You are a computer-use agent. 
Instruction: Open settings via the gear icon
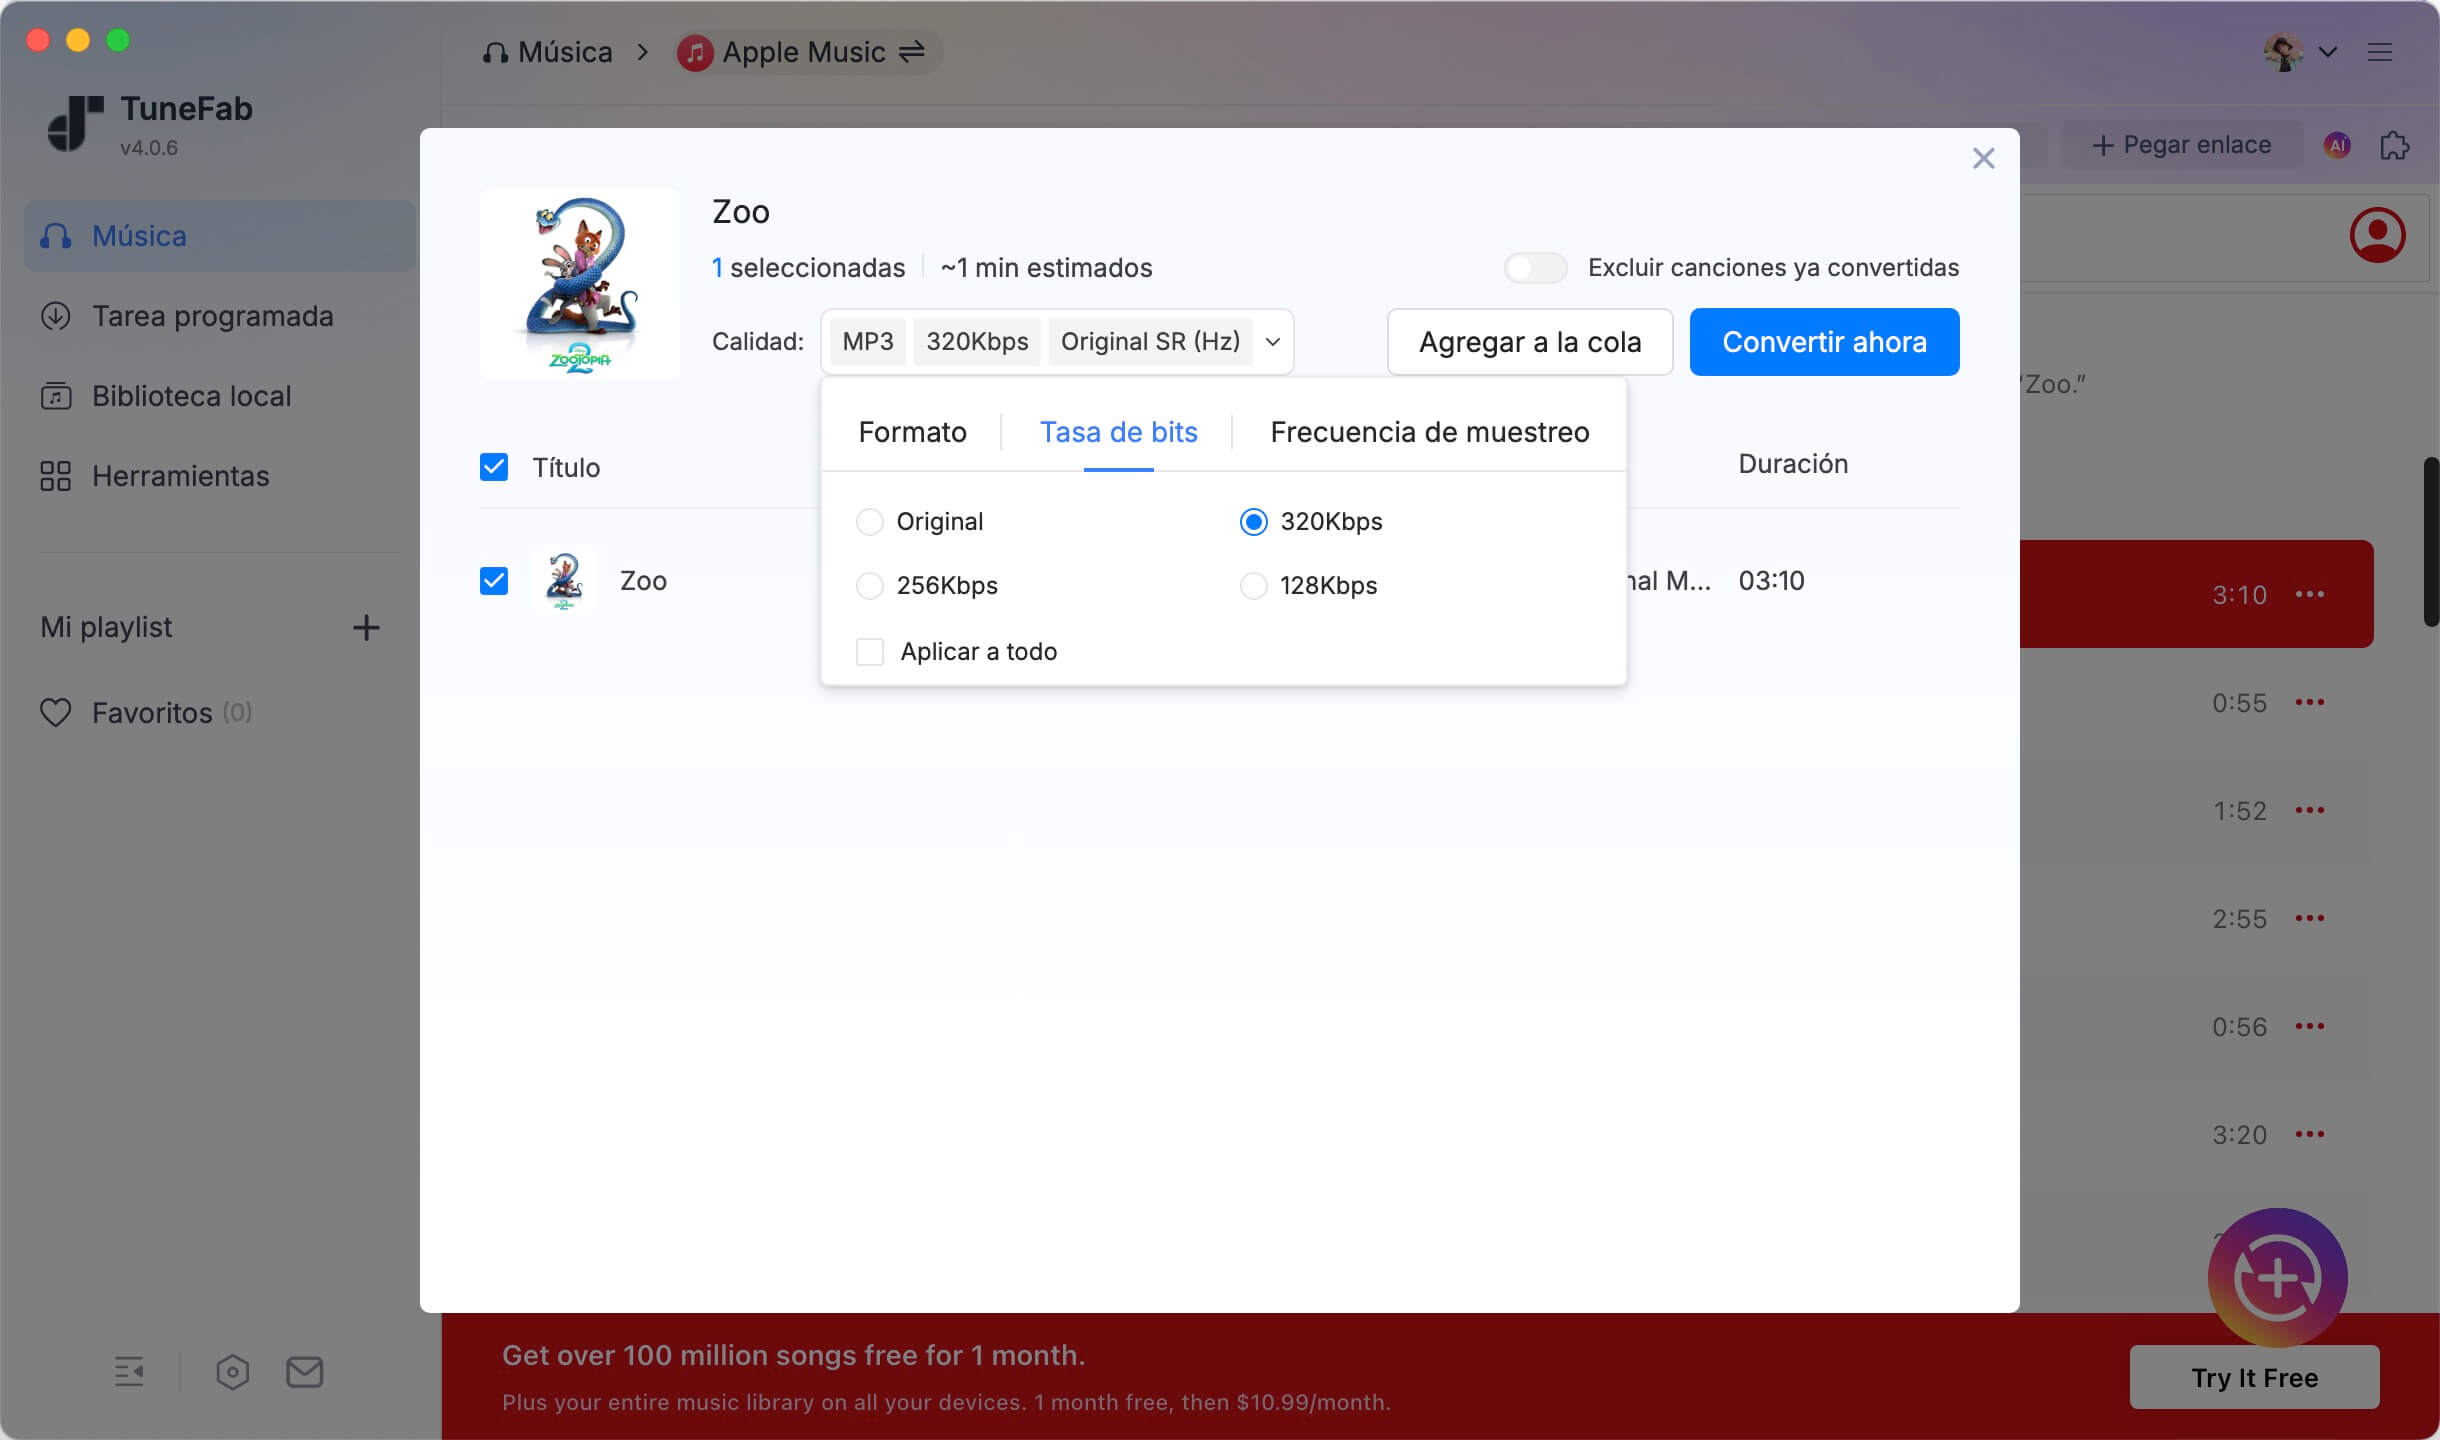click(233, 1371)
